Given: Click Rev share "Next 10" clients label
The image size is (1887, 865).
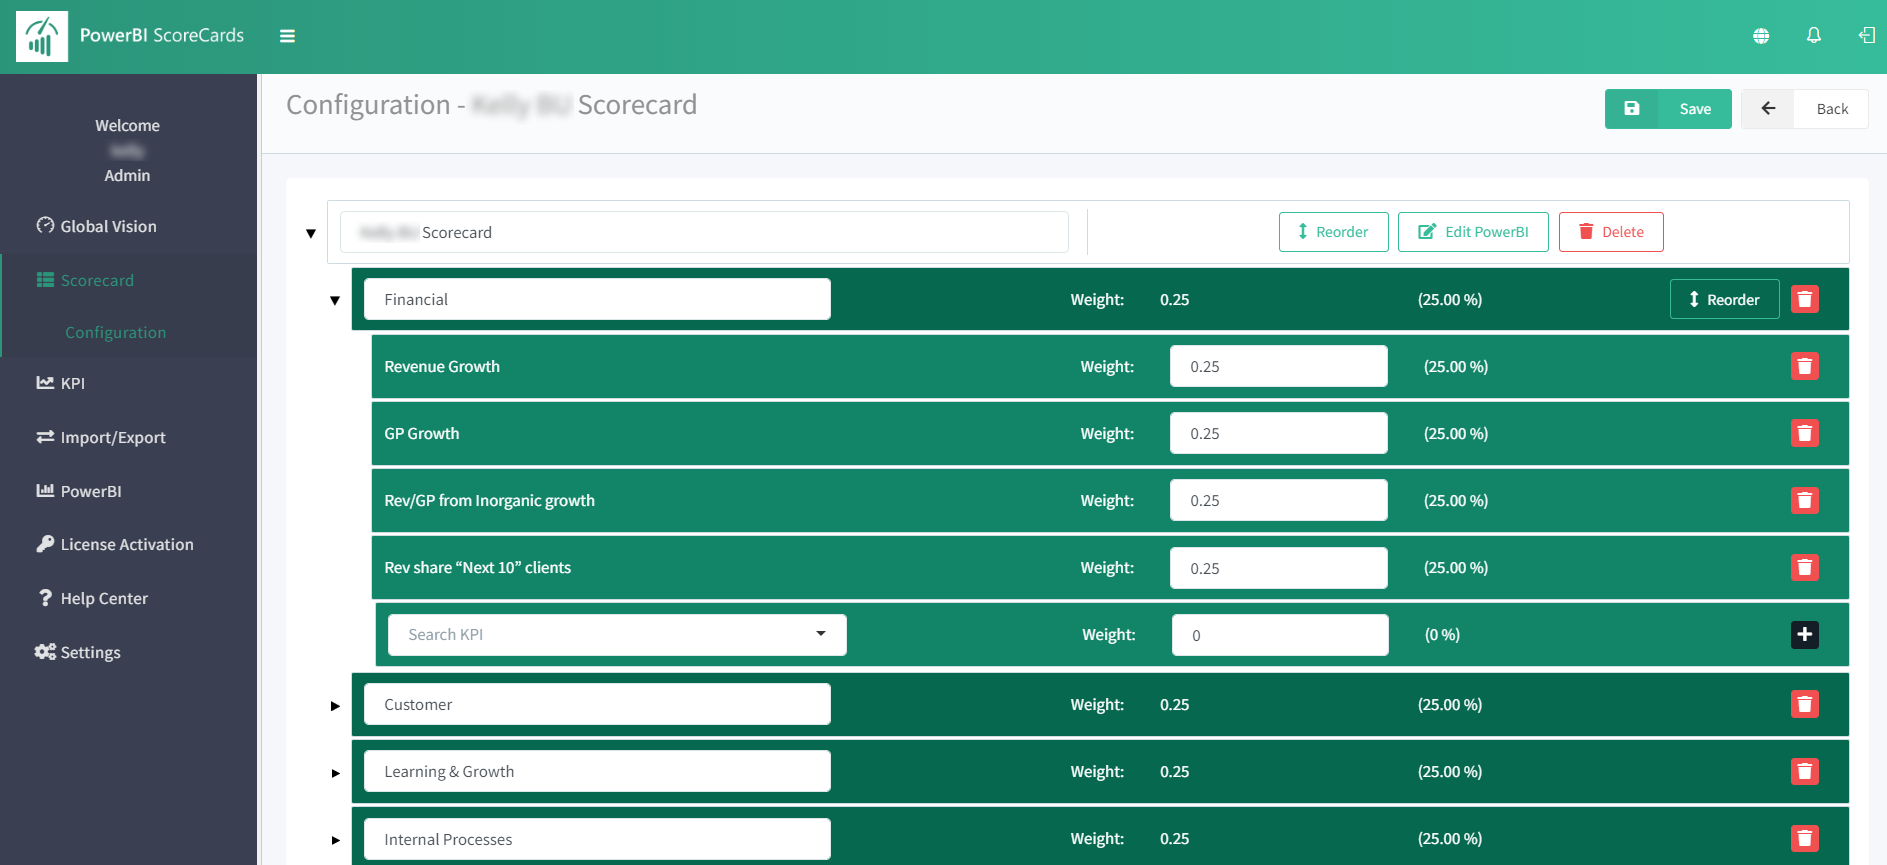Looking at the screenshot, I should point(477,567).
